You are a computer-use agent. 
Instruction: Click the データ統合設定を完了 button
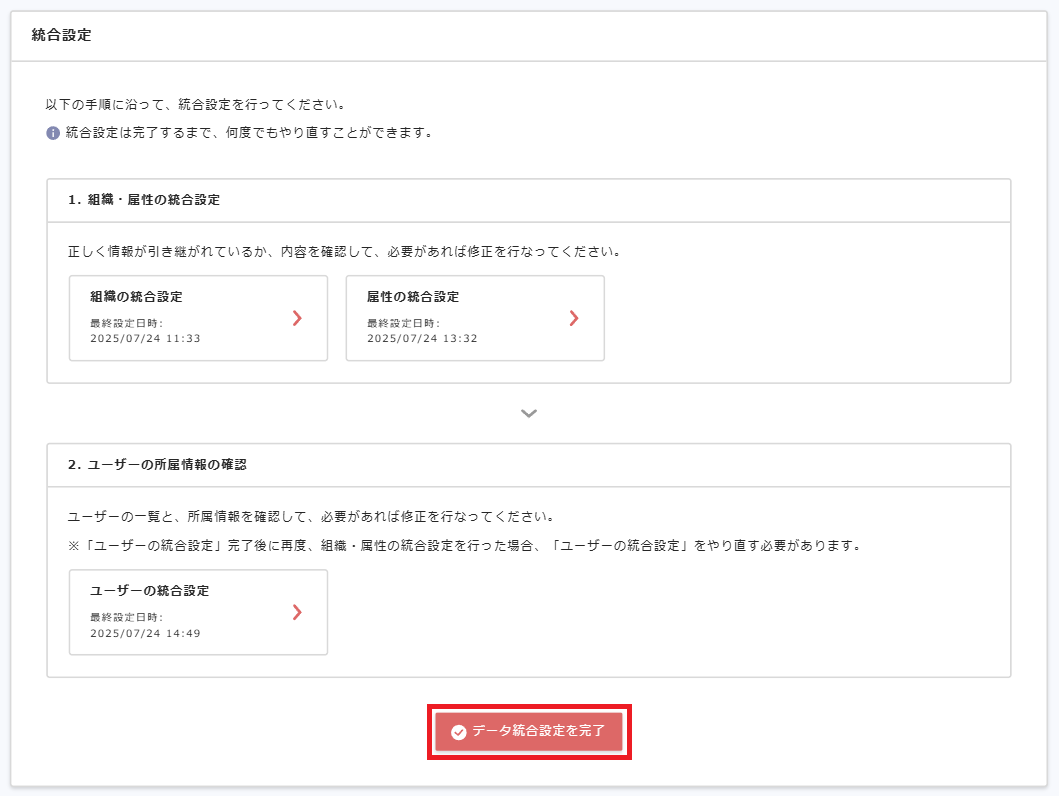coord(529,732)
